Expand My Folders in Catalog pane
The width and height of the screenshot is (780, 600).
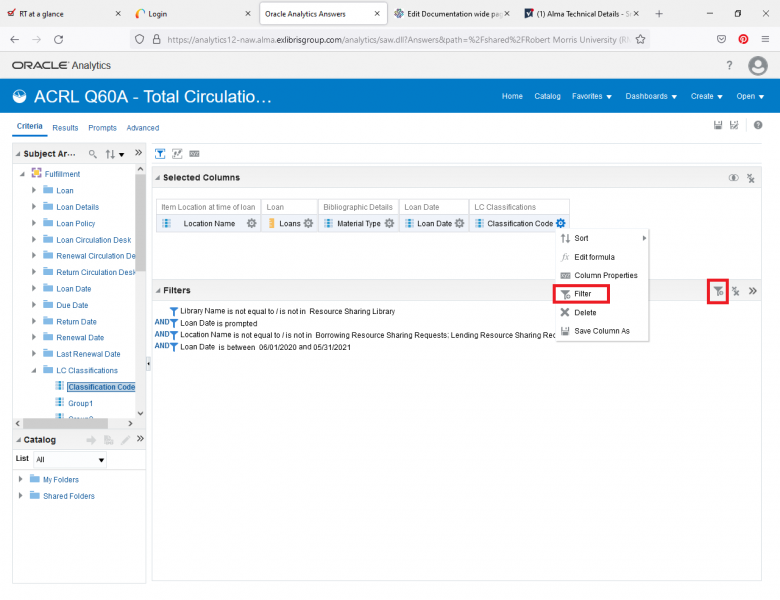coord(20,479)
